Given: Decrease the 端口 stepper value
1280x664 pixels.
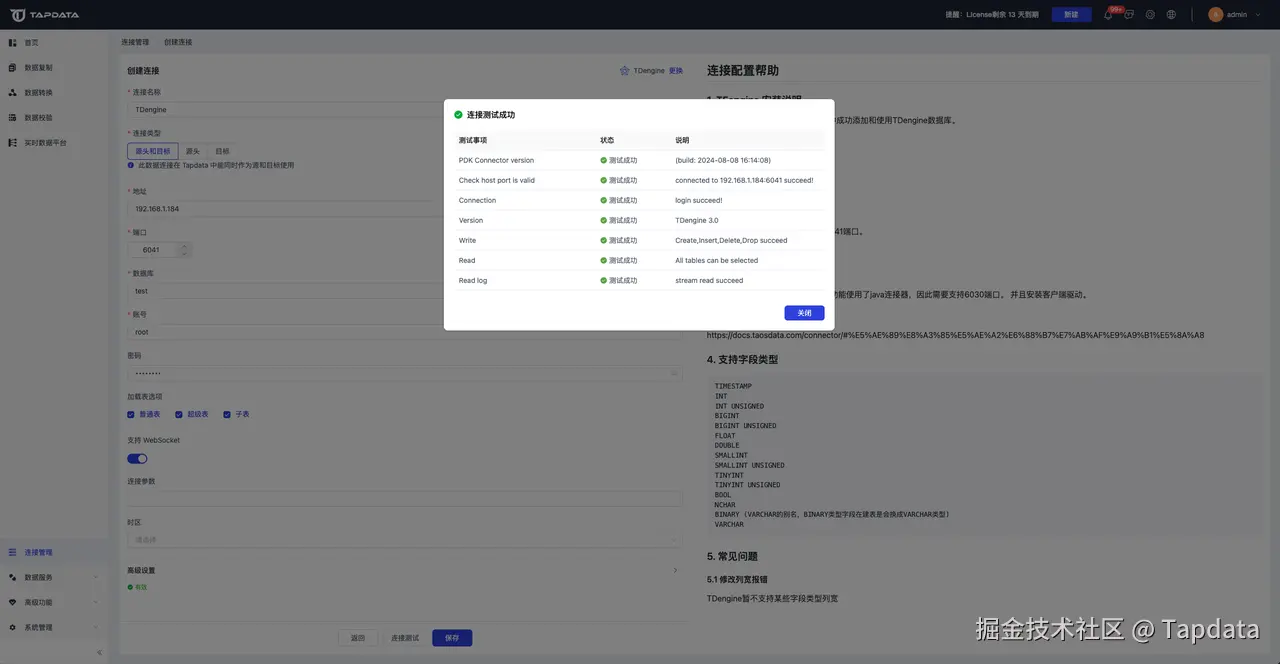Looking at the screenshot, I should 184,254.
